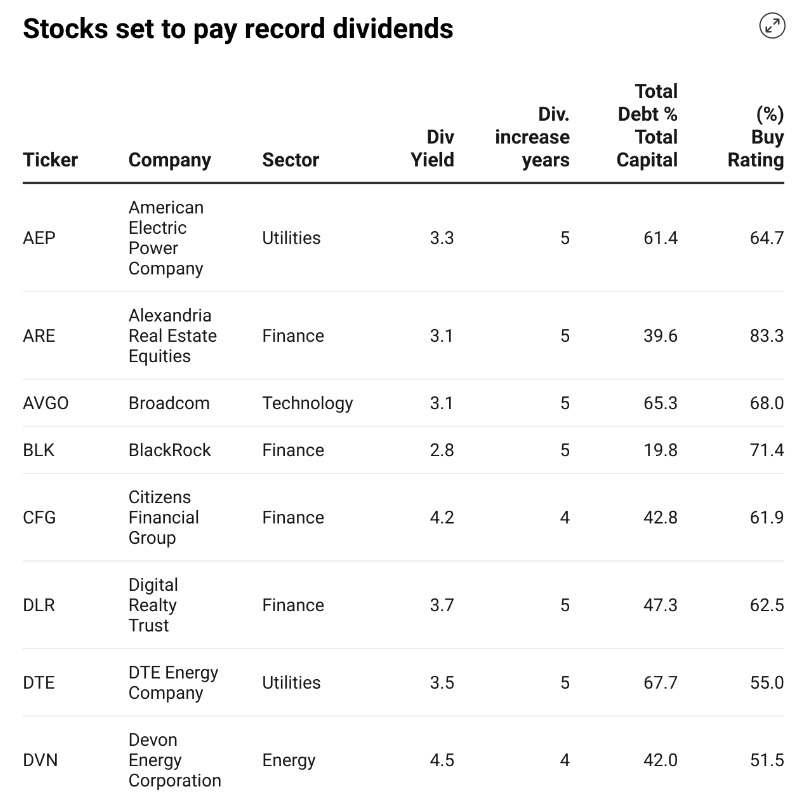Screen dimensions: 804x803
Task: Click the chart title heading
Action: [238, 29]
